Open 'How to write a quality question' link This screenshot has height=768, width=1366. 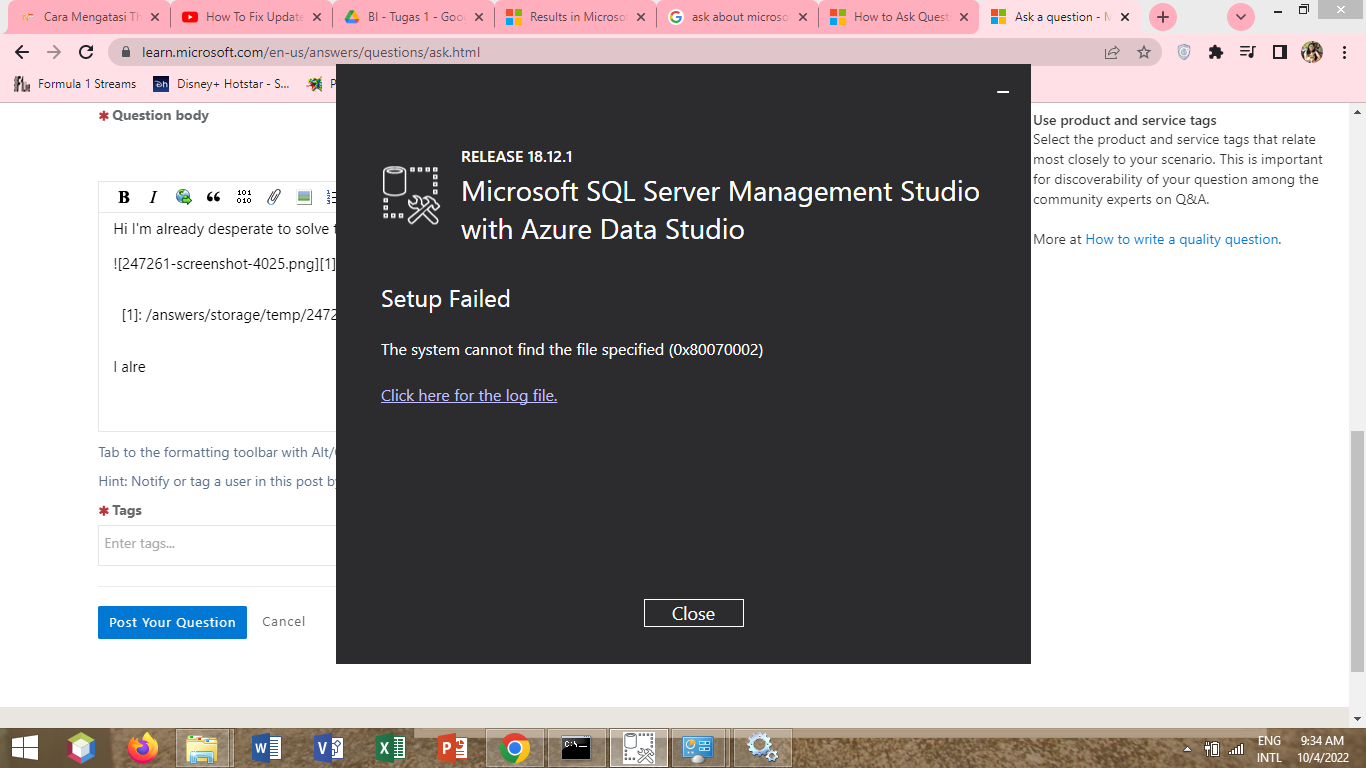pos(1182,239)
